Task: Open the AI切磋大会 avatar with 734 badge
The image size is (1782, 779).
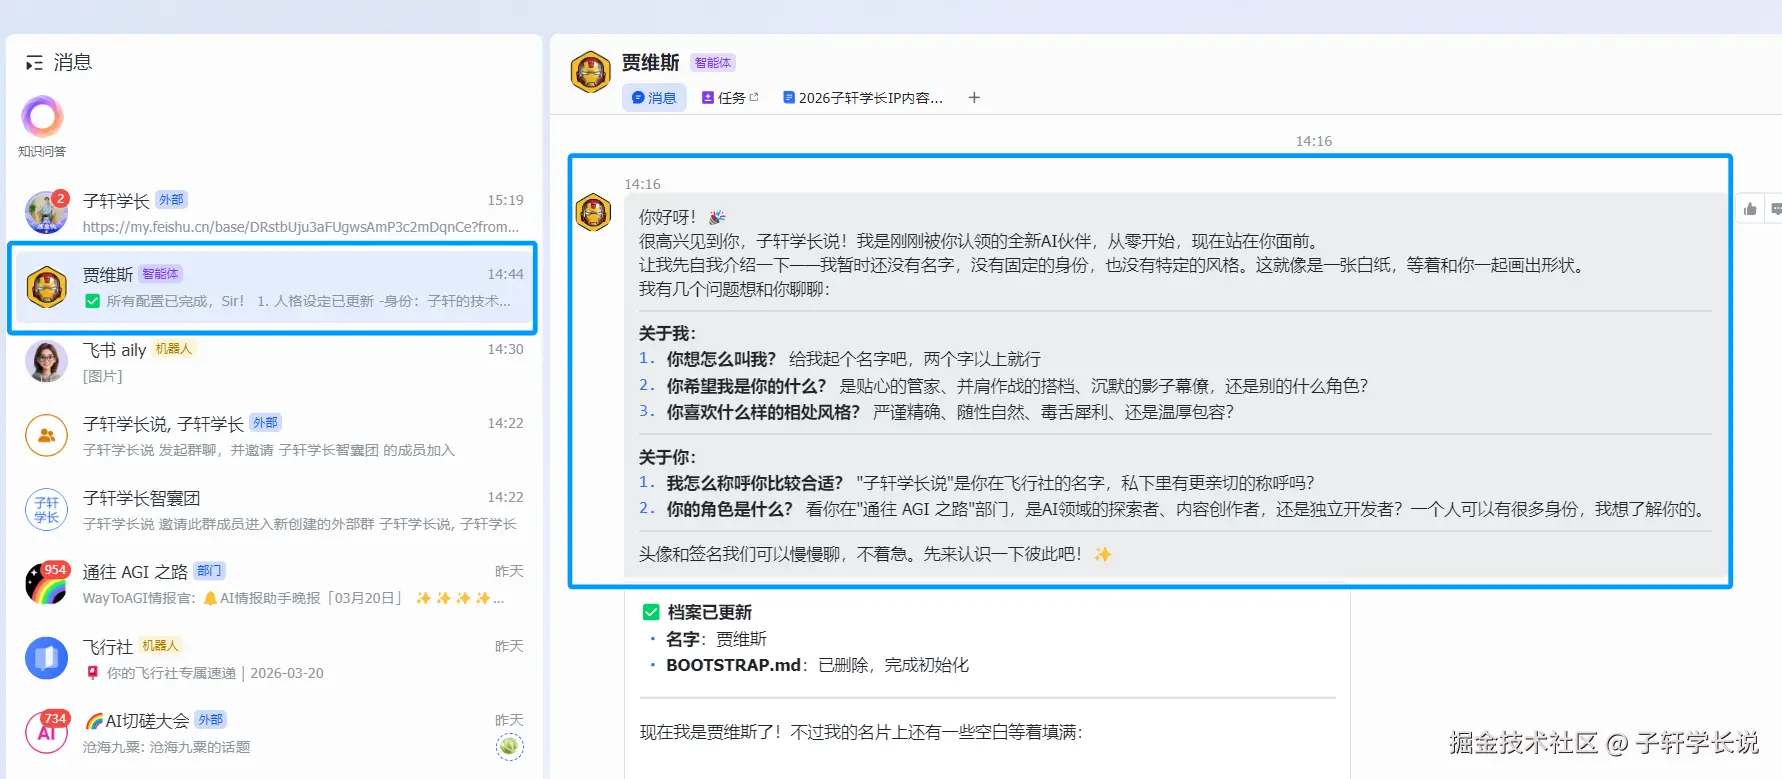Action: point(47,732)
